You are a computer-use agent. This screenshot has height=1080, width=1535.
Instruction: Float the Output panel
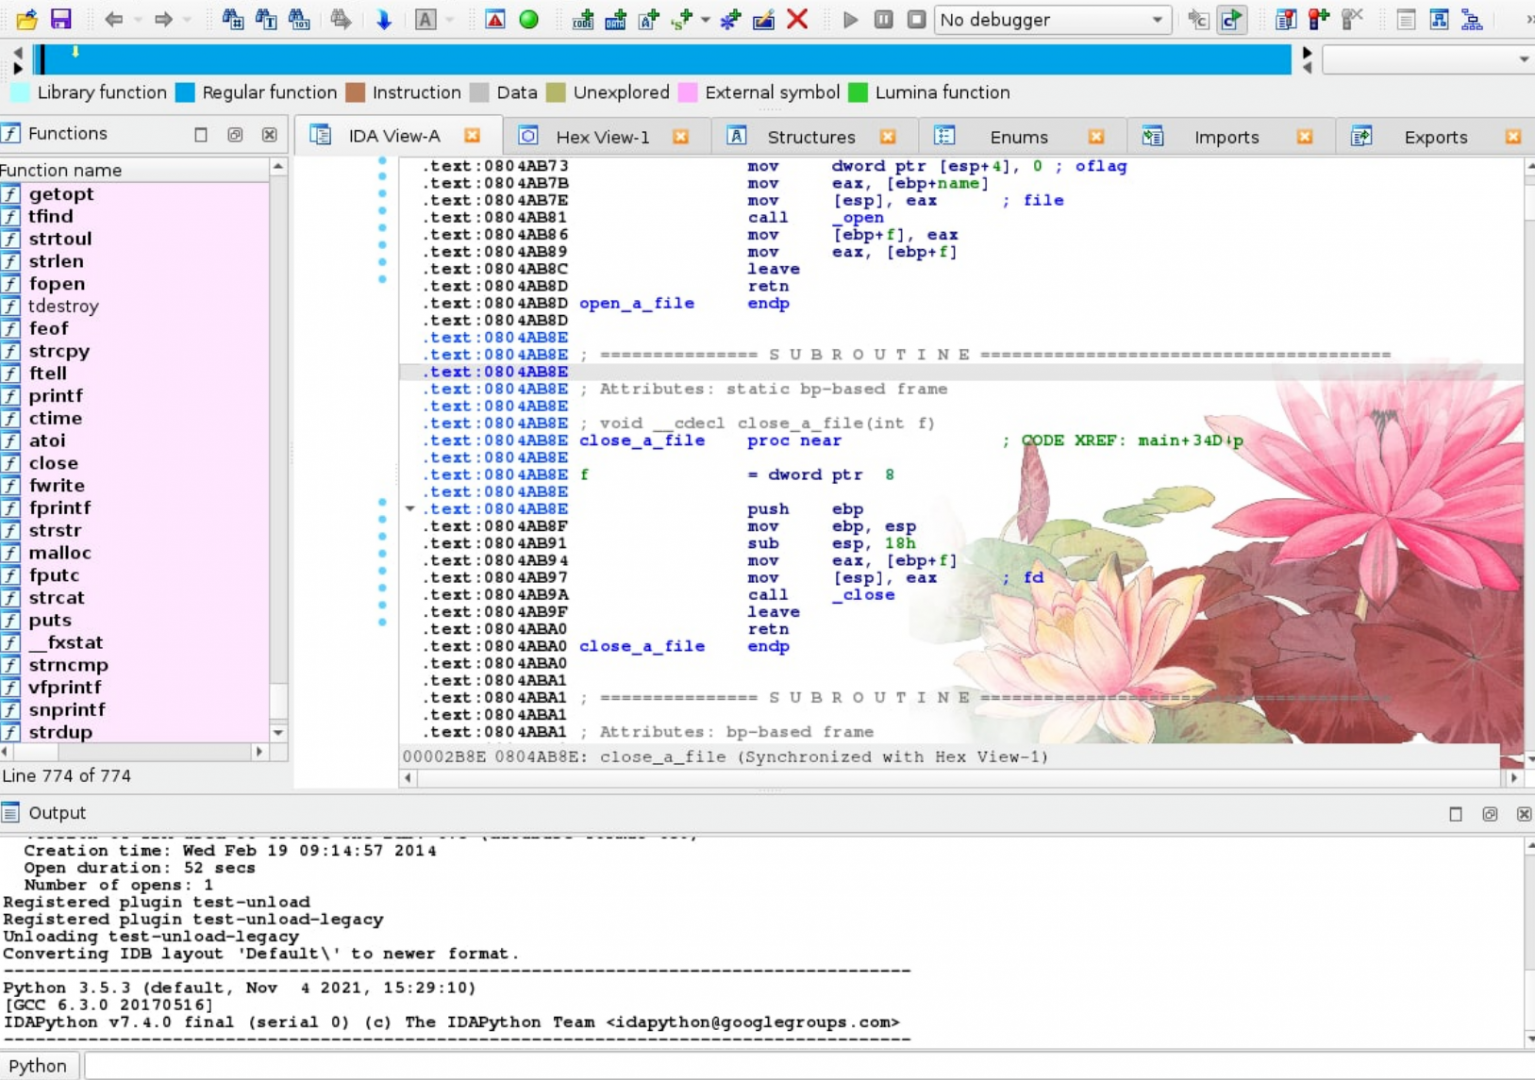click(1489, 814)
